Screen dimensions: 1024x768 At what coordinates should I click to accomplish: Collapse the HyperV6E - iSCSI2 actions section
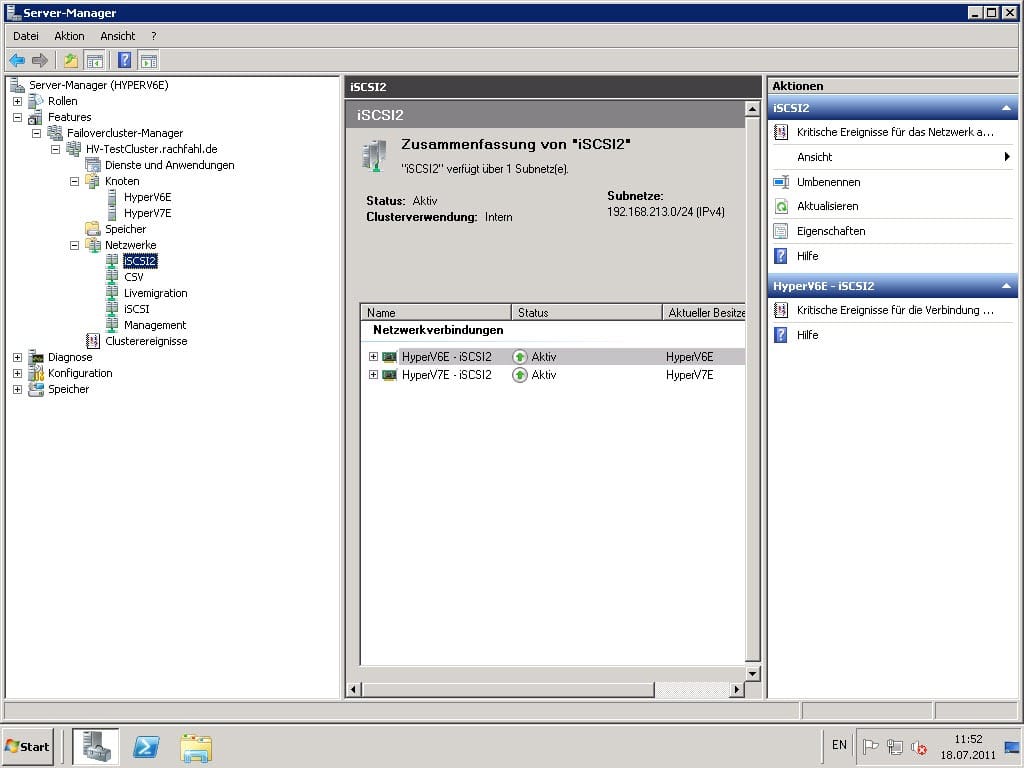pos(1006,286)
